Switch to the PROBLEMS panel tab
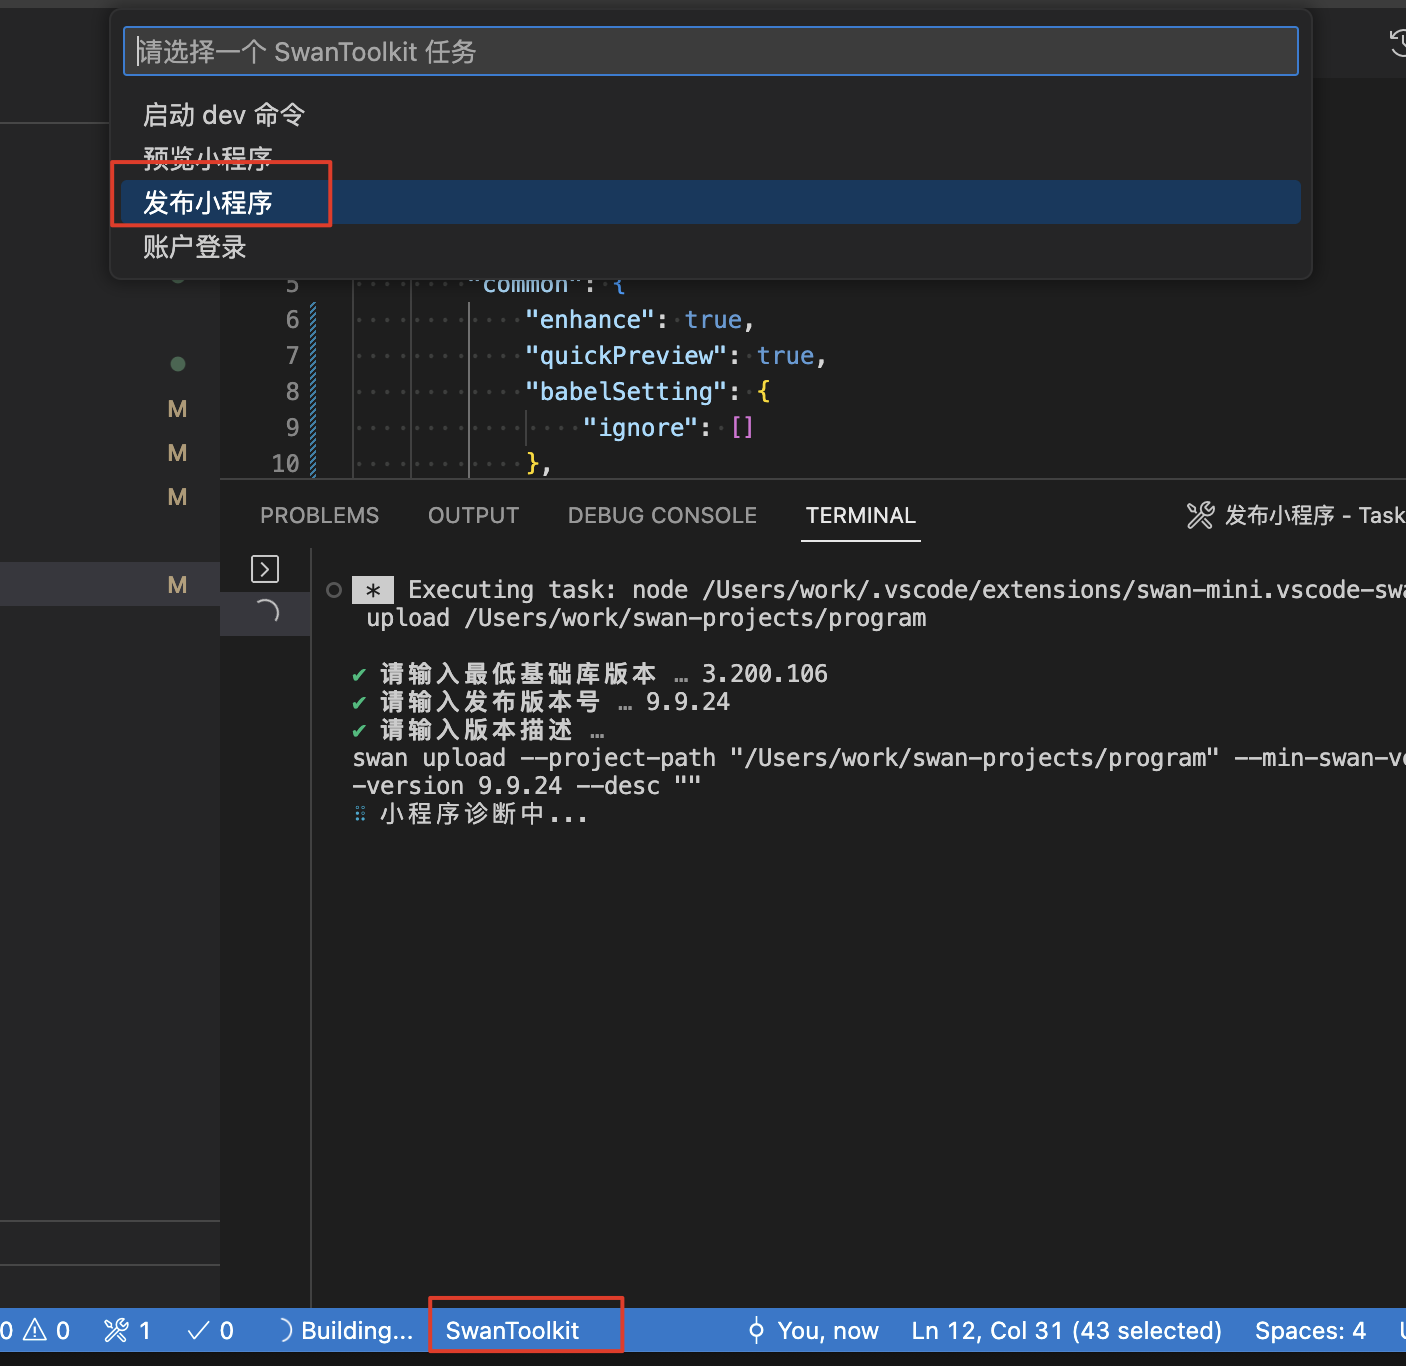This screenshot has height=1366, width=1406. click(x=319, y=515)
